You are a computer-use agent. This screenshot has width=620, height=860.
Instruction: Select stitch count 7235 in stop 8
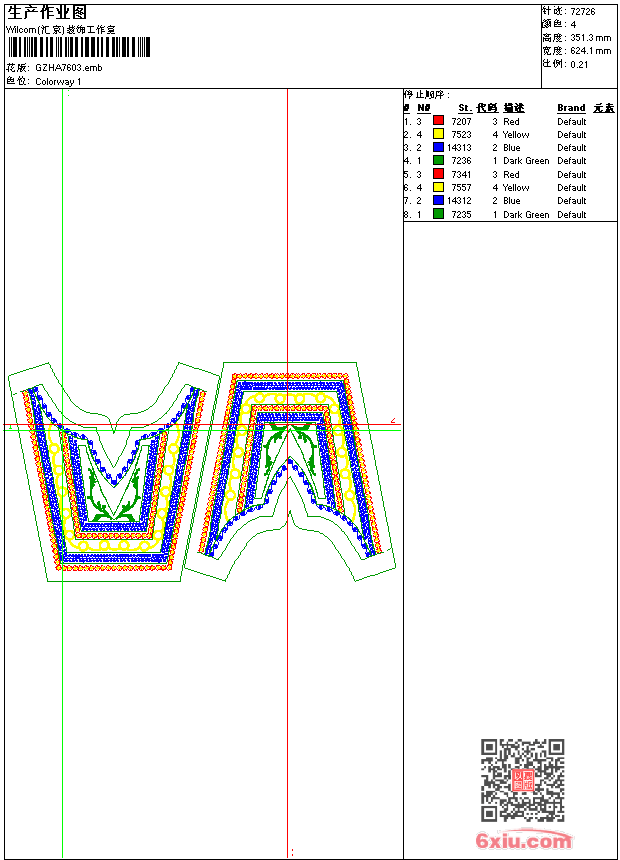coord(461,215)
